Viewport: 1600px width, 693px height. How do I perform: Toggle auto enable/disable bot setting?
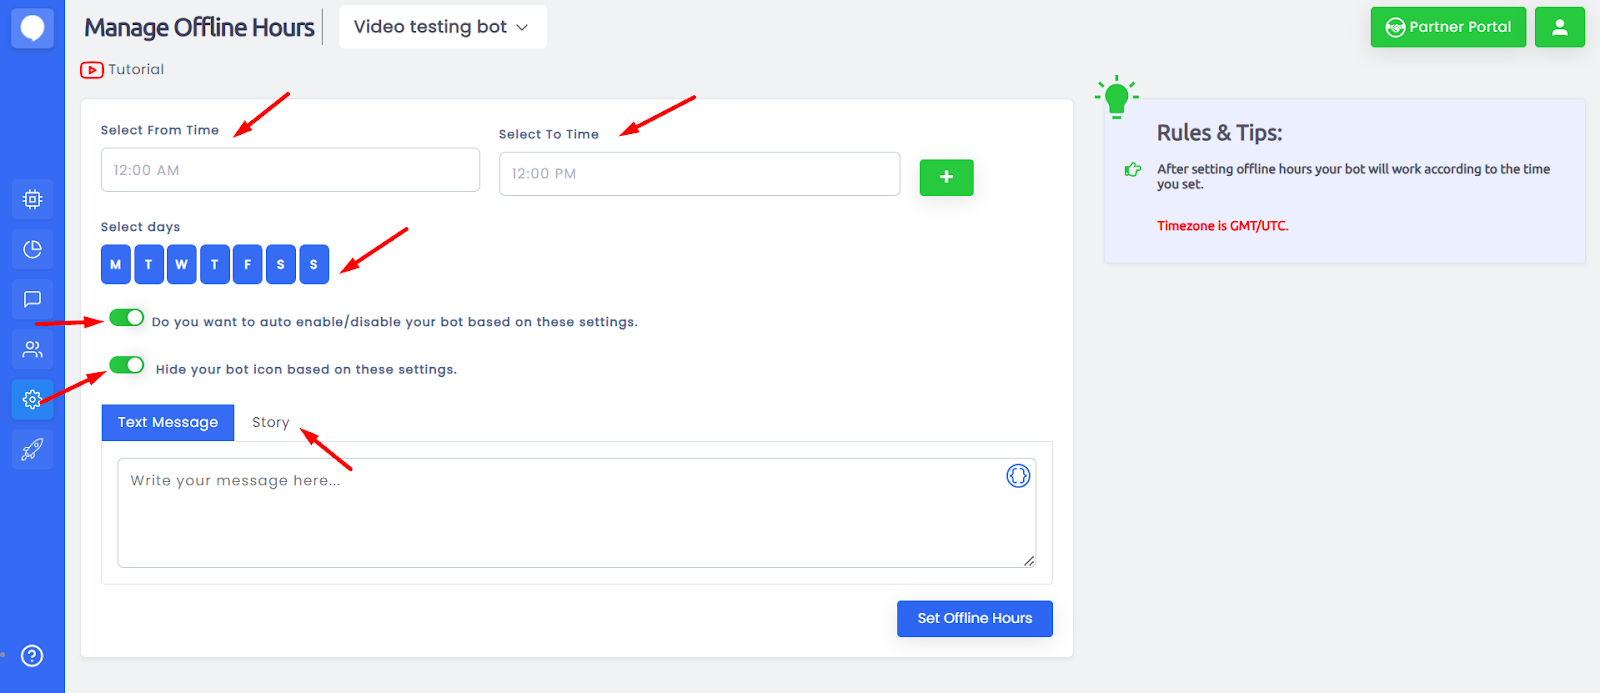(x=127, y=318)
